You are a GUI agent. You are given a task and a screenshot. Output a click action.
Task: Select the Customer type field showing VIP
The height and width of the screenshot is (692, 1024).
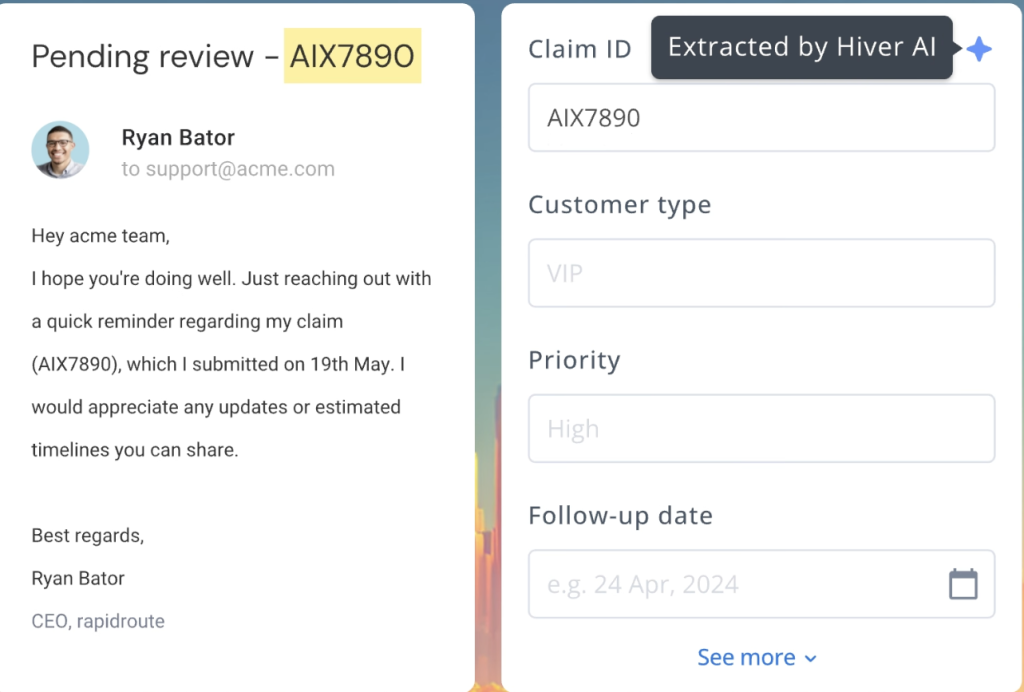coord(761,273)
